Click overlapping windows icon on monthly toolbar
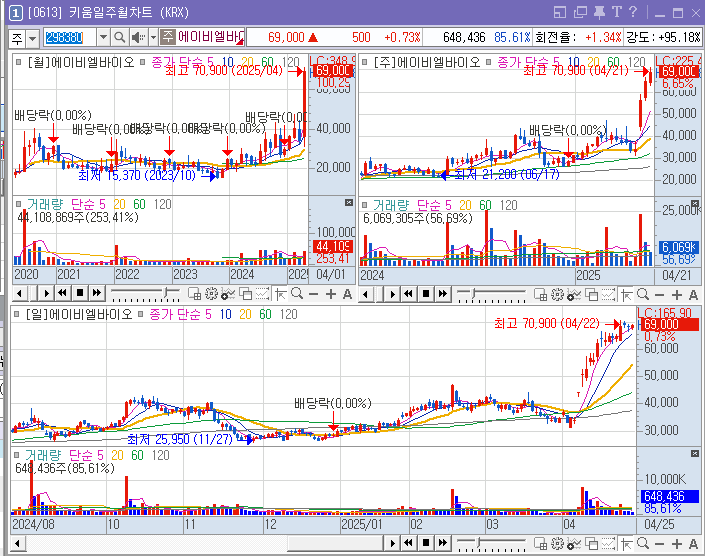Screen dimensions: 705x556 pos(245,294)
